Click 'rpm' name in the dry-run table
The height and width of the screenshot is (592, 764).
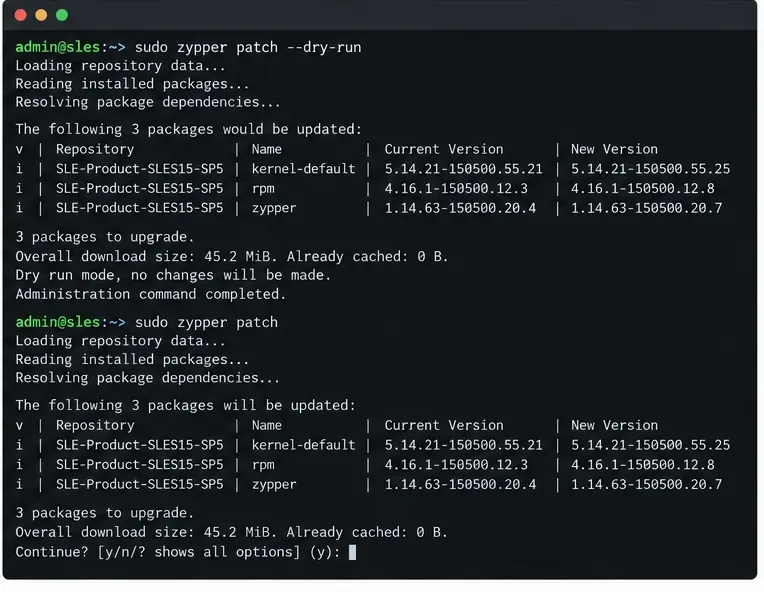(x=263, y=189)
